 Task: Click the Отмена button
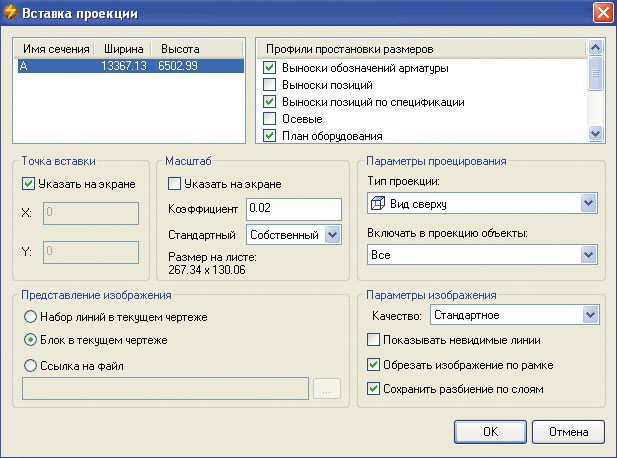[x=567, y=431]
